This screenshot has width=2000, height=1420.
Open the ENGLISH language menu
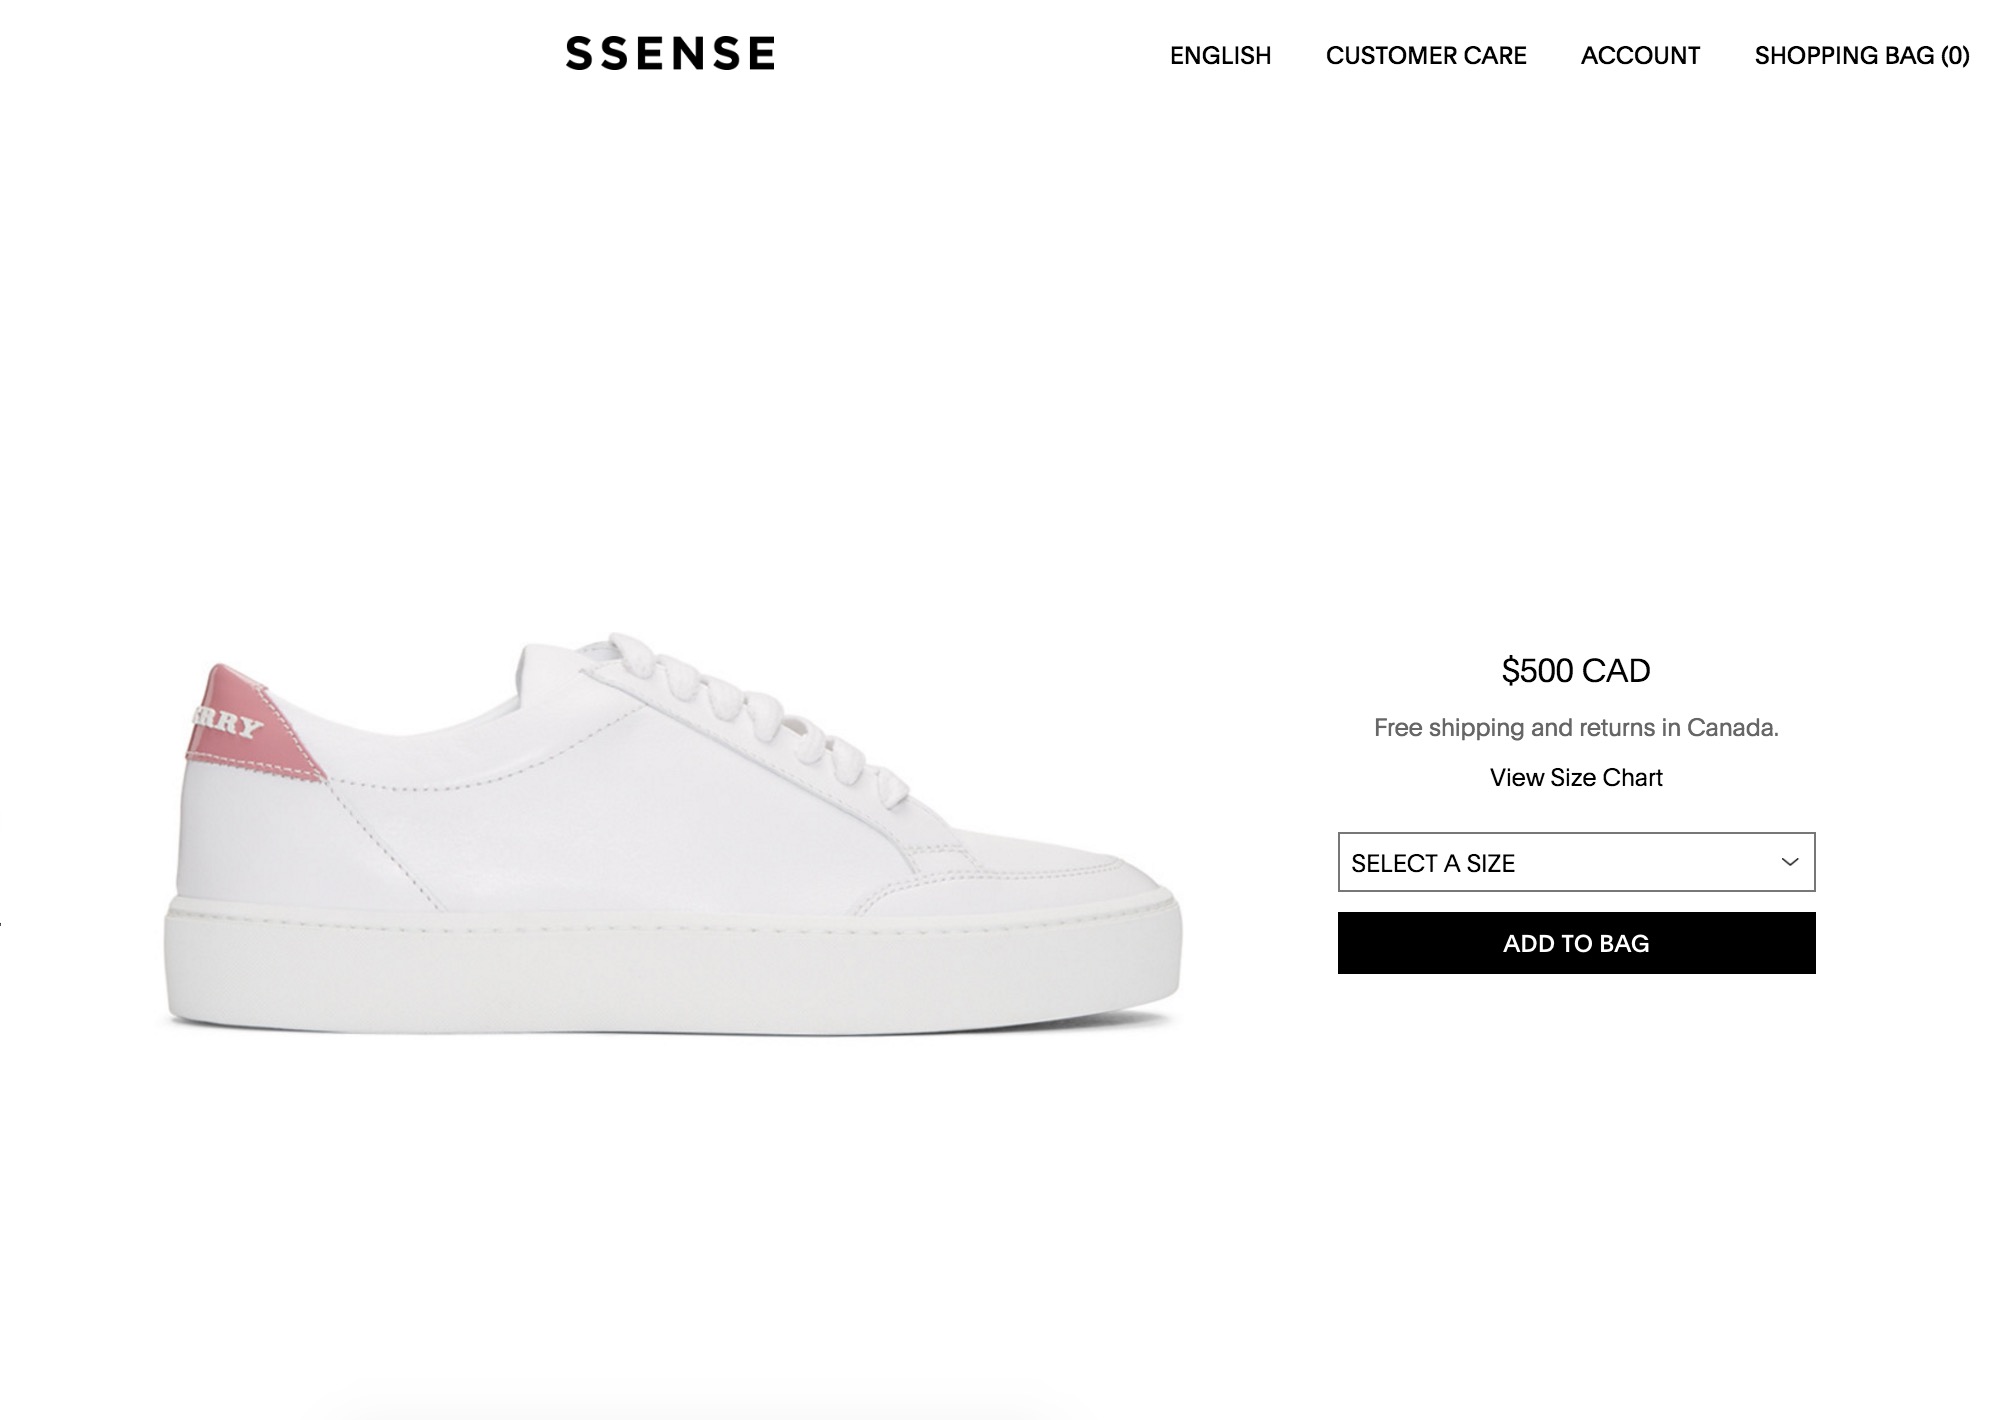[1220, 55]
